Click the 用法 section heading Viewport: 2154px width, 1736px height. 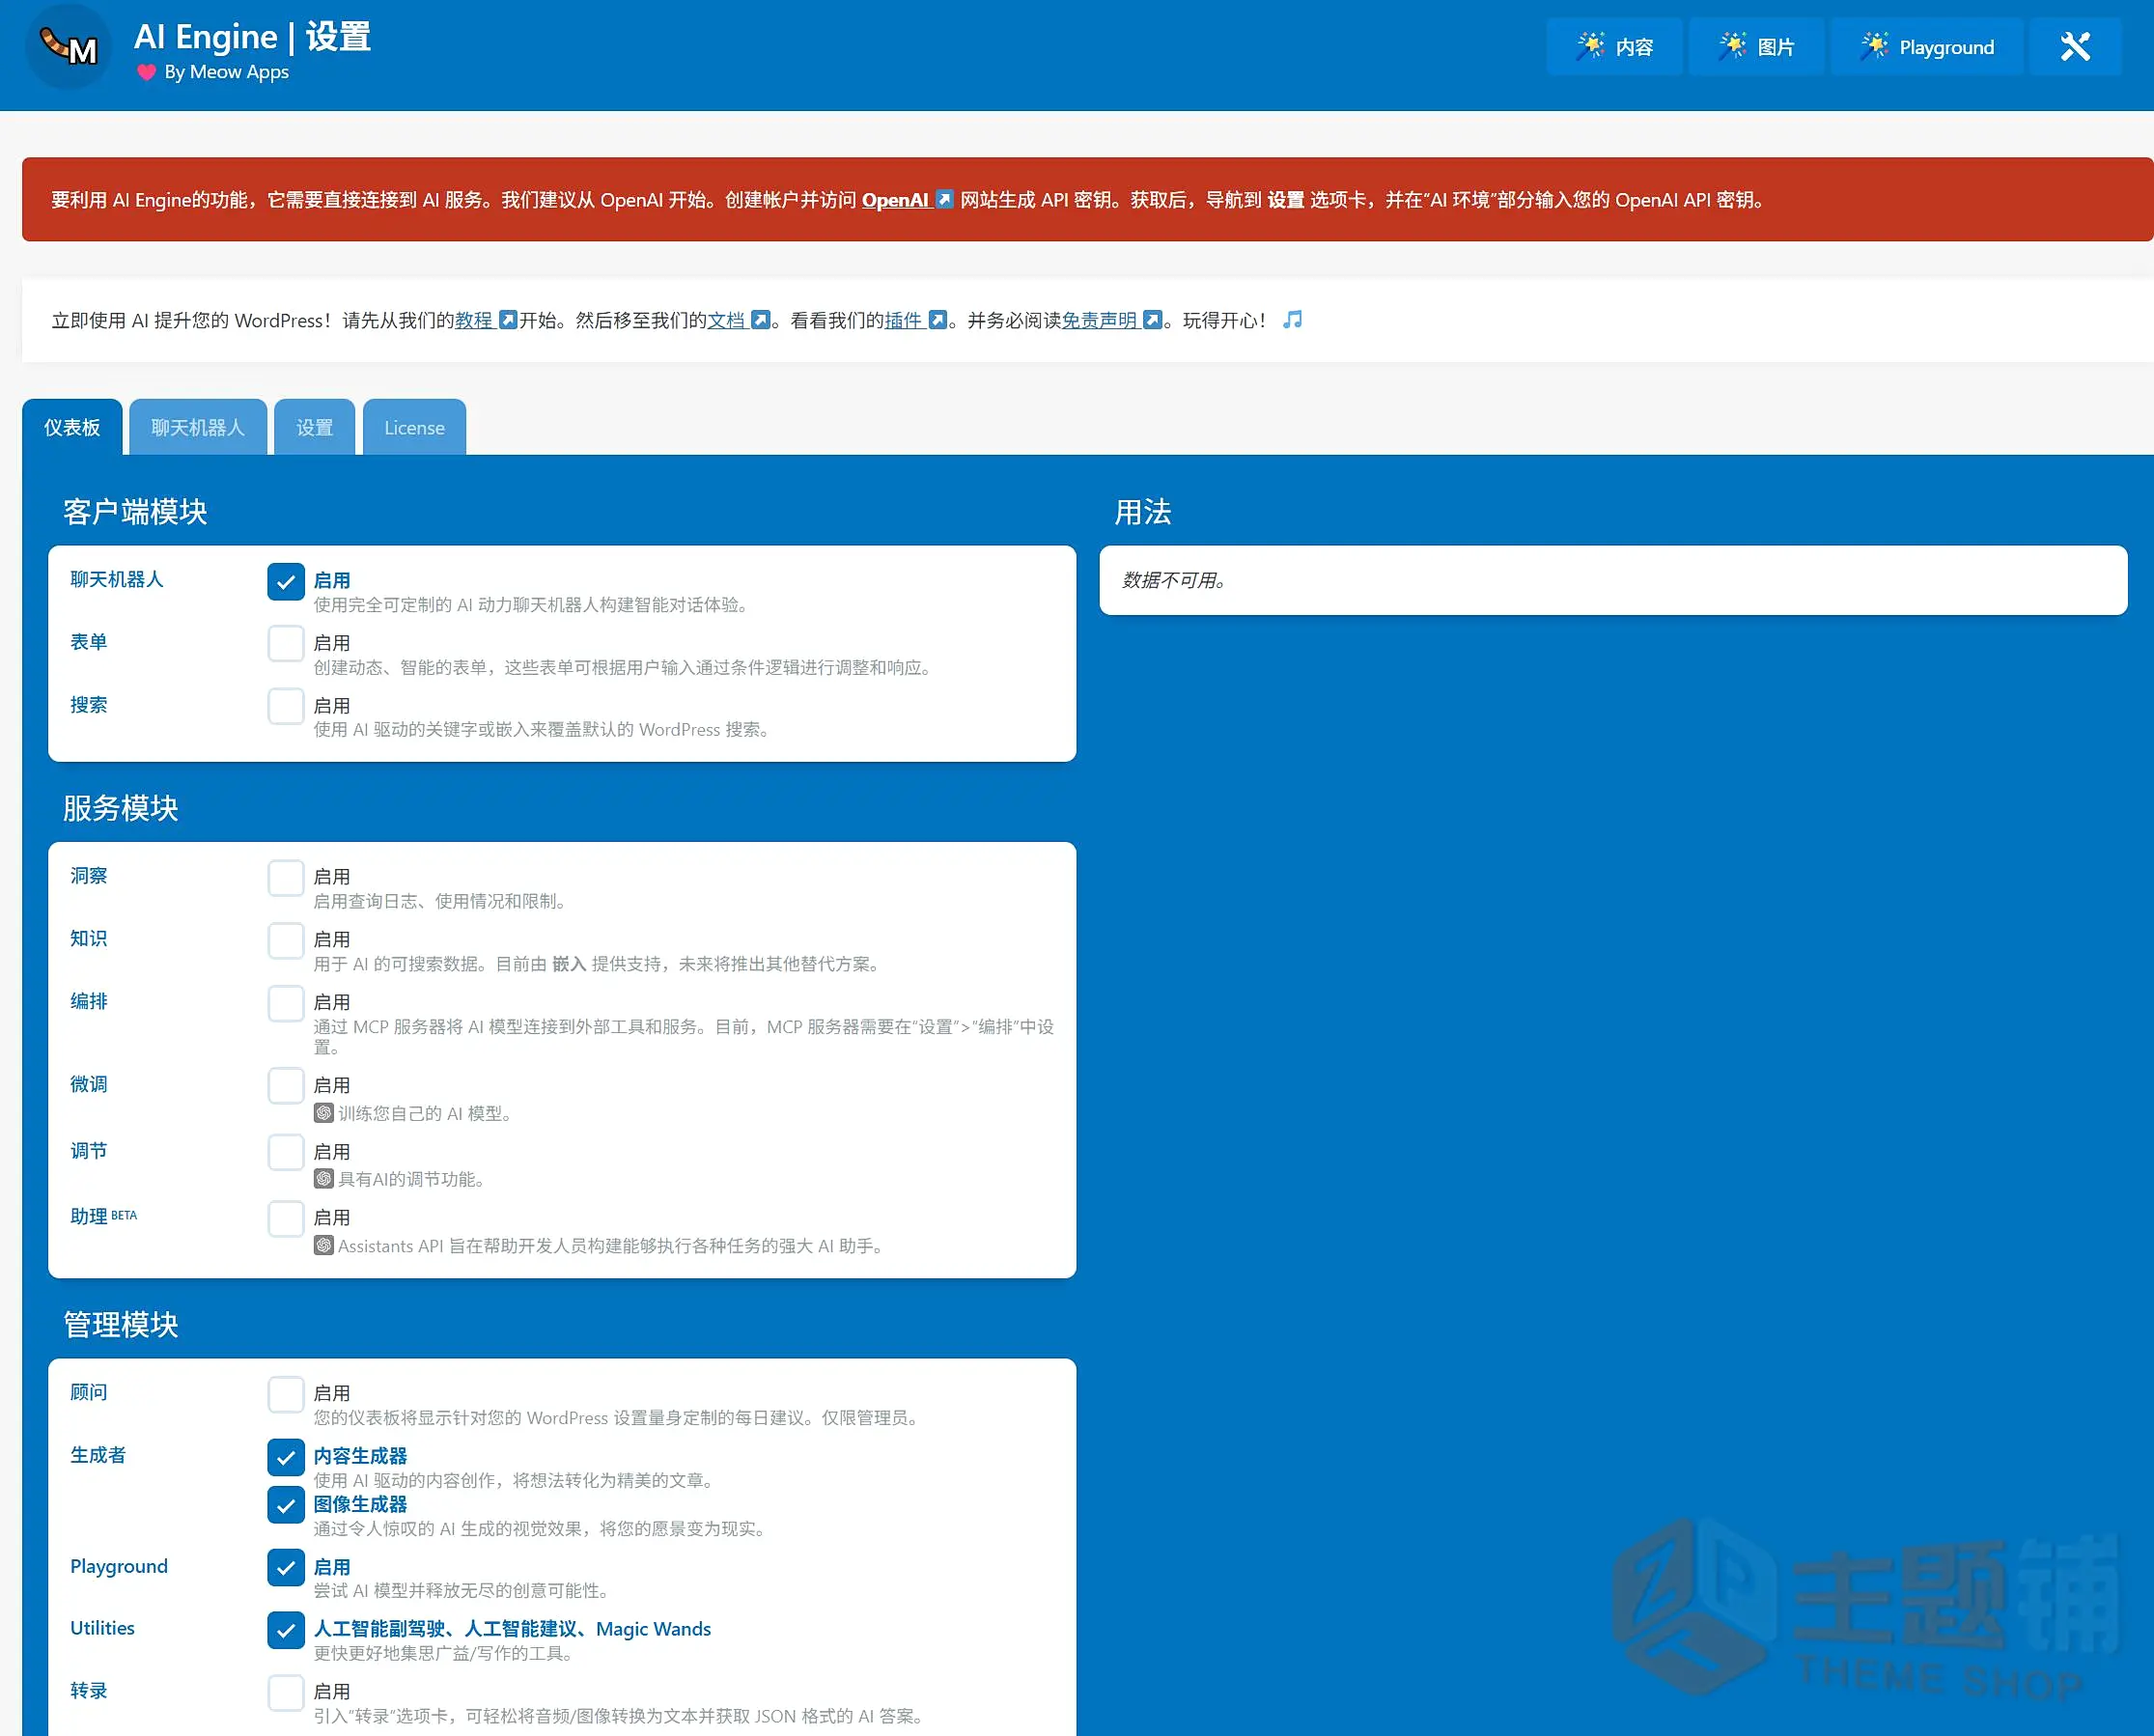click(1143, 512)
